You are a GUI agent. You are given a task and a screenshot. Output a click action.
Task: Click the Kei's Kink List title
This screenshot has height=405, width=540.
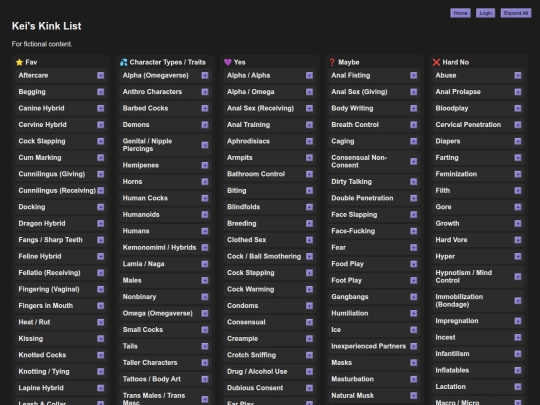click(46, 26)
